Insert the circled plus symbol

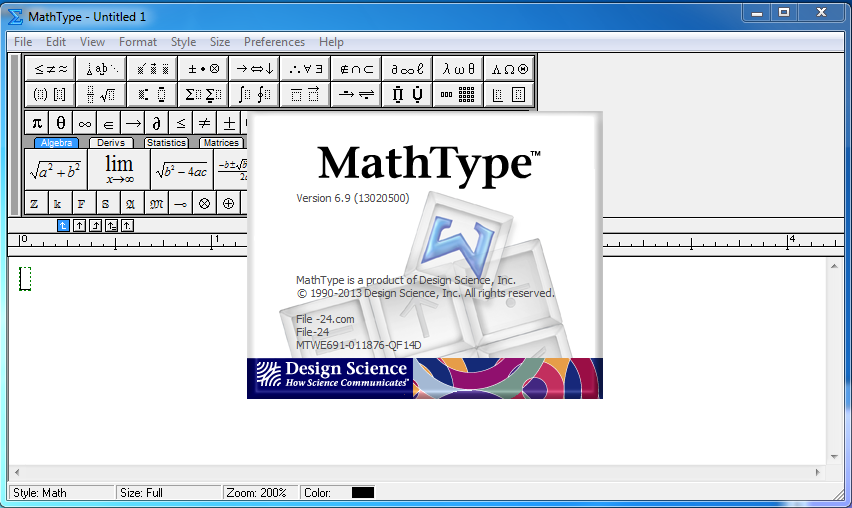[x=228, y=204]
